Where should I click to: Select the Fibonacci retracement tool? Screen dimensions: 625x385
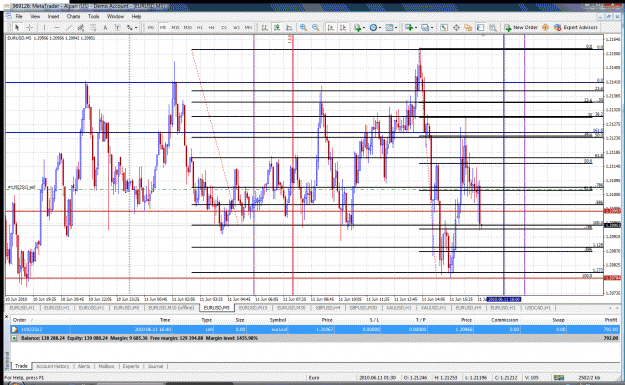[x=93, y=28]
